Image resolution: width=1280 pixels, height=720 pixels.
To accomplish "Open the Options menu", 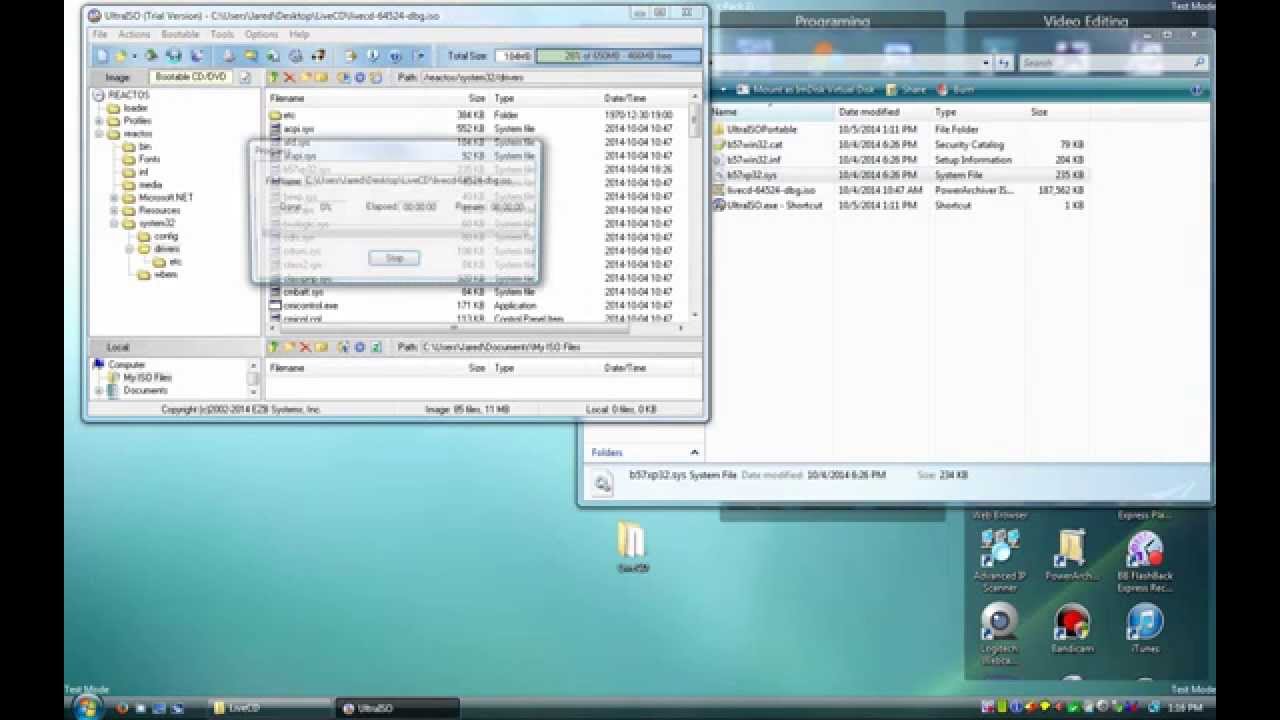I will point(261,34).
